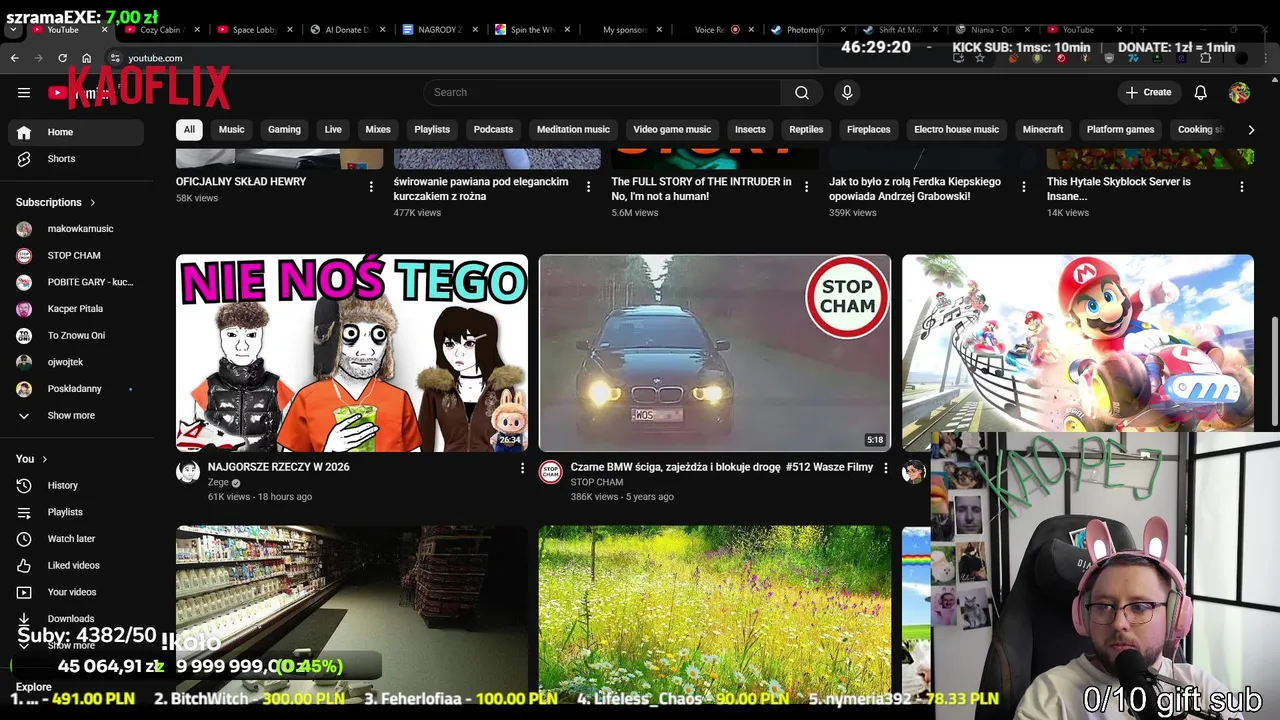Expand the Subscriptions section chevron

point(93,202)
